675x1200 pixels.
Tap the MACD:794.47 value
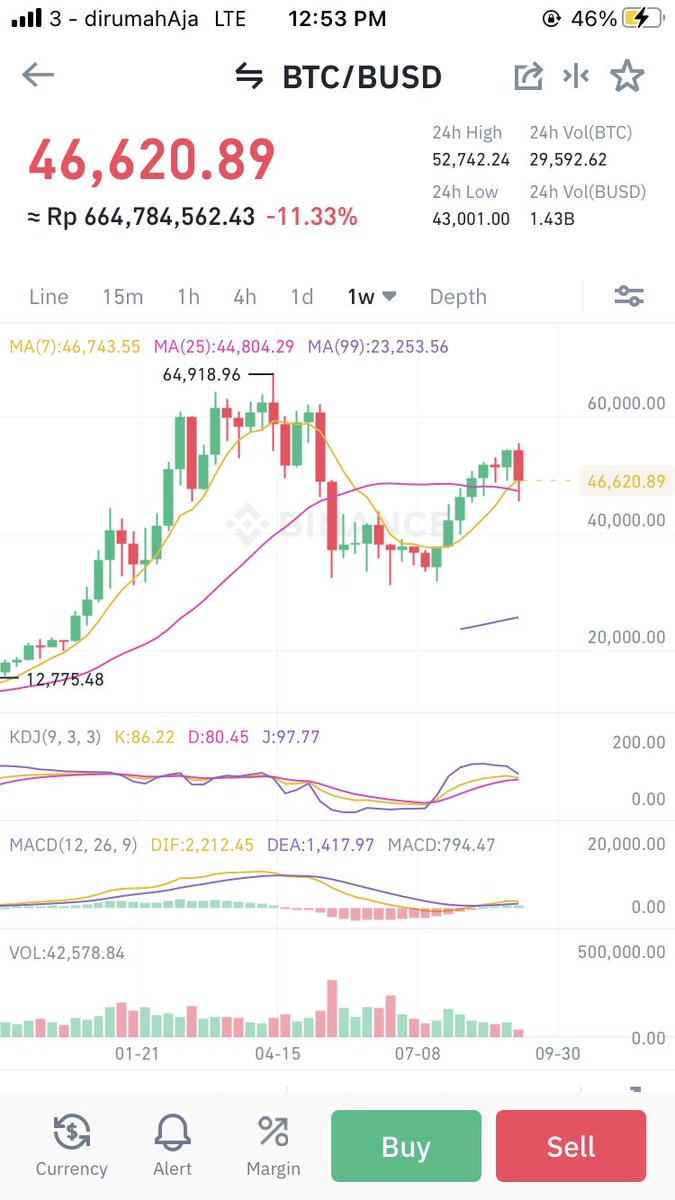coord(441,845)
